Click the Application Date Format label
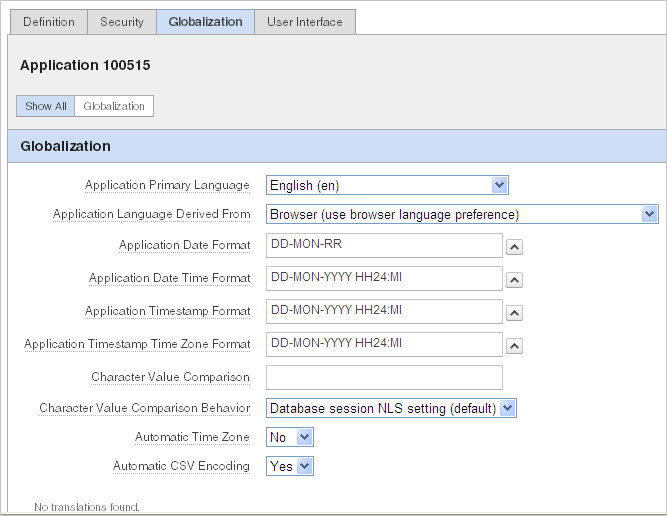The image size is (667, 516). pos(185,245)
